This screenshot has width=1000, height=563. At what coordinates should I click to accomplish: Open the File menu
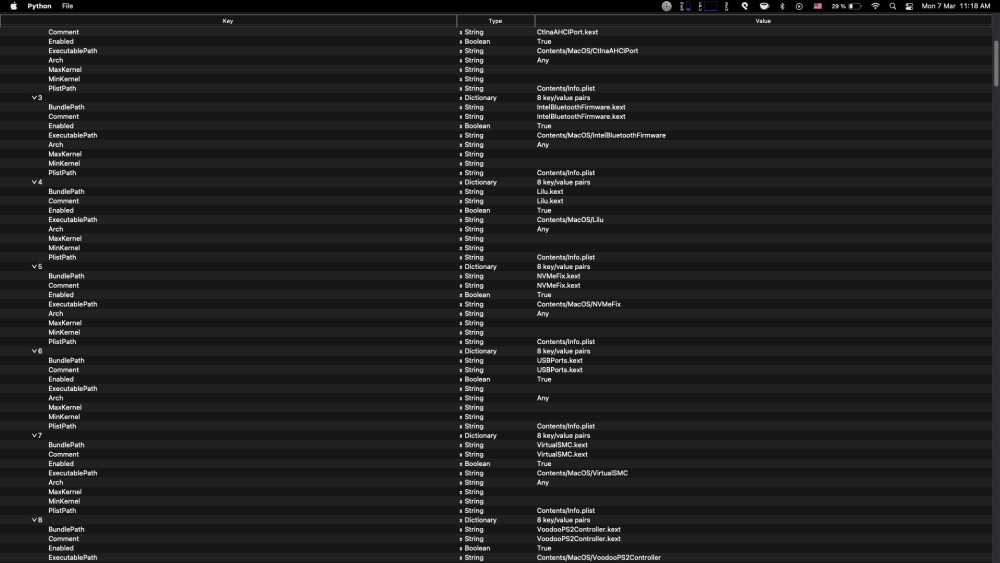[67, 6]
